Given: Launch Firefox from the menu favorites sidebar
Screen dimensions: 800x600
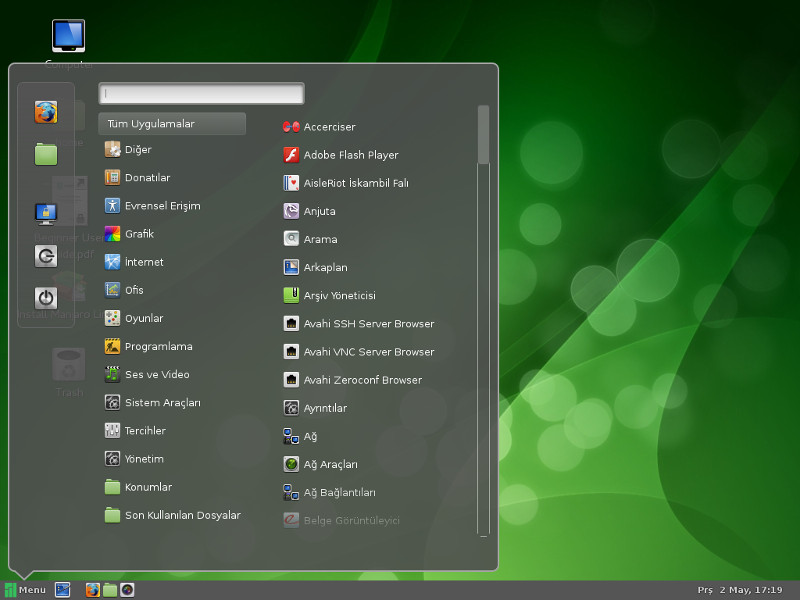Looking at the screenshot, I should point(46,112).
